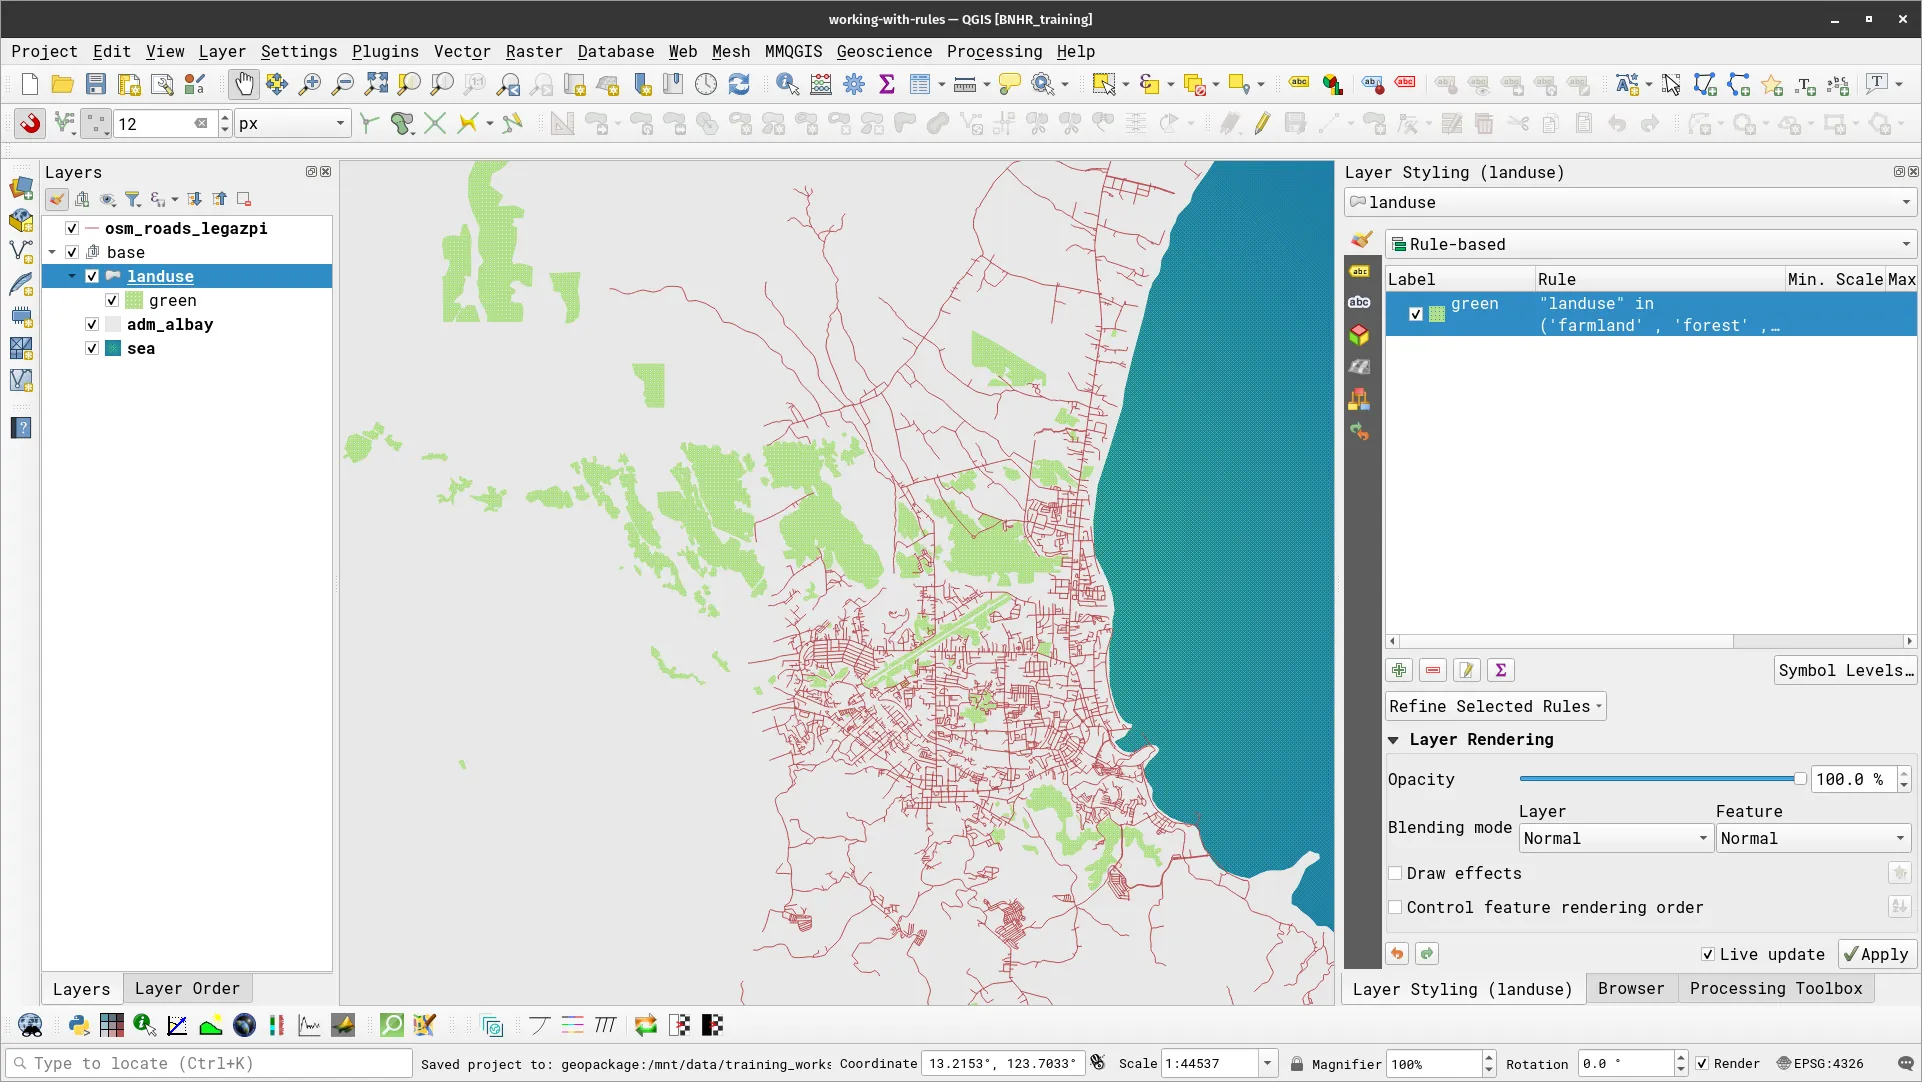Add a new rule with the green plus
The height and width of the screenshot is (1082, 1922).
pyautogui.click(x=1398, y=670)
